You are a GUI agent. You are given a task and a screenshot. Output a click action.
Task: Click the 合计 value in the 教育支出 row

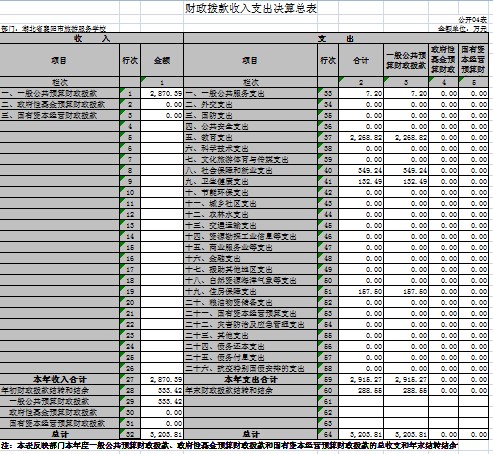pos(361,137)
